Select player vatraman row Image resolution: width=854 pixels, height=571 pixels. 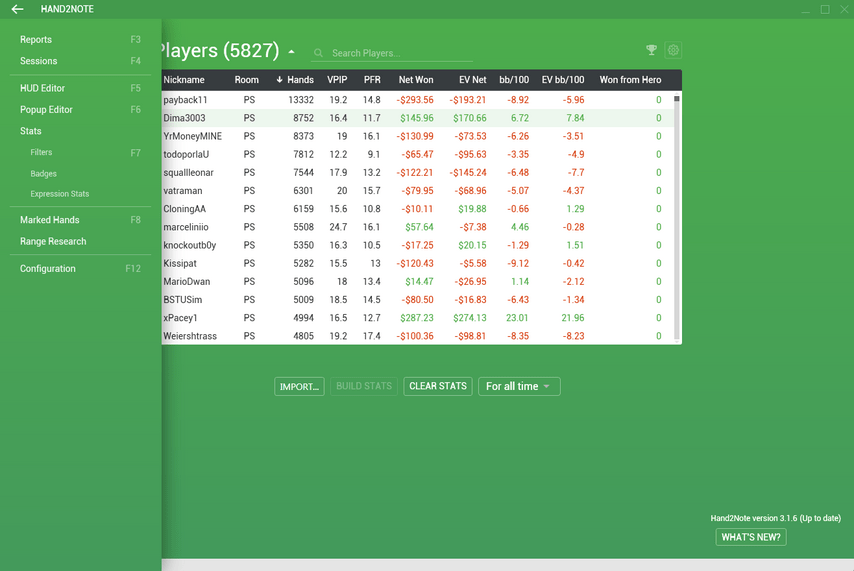(x=418, y=191)
